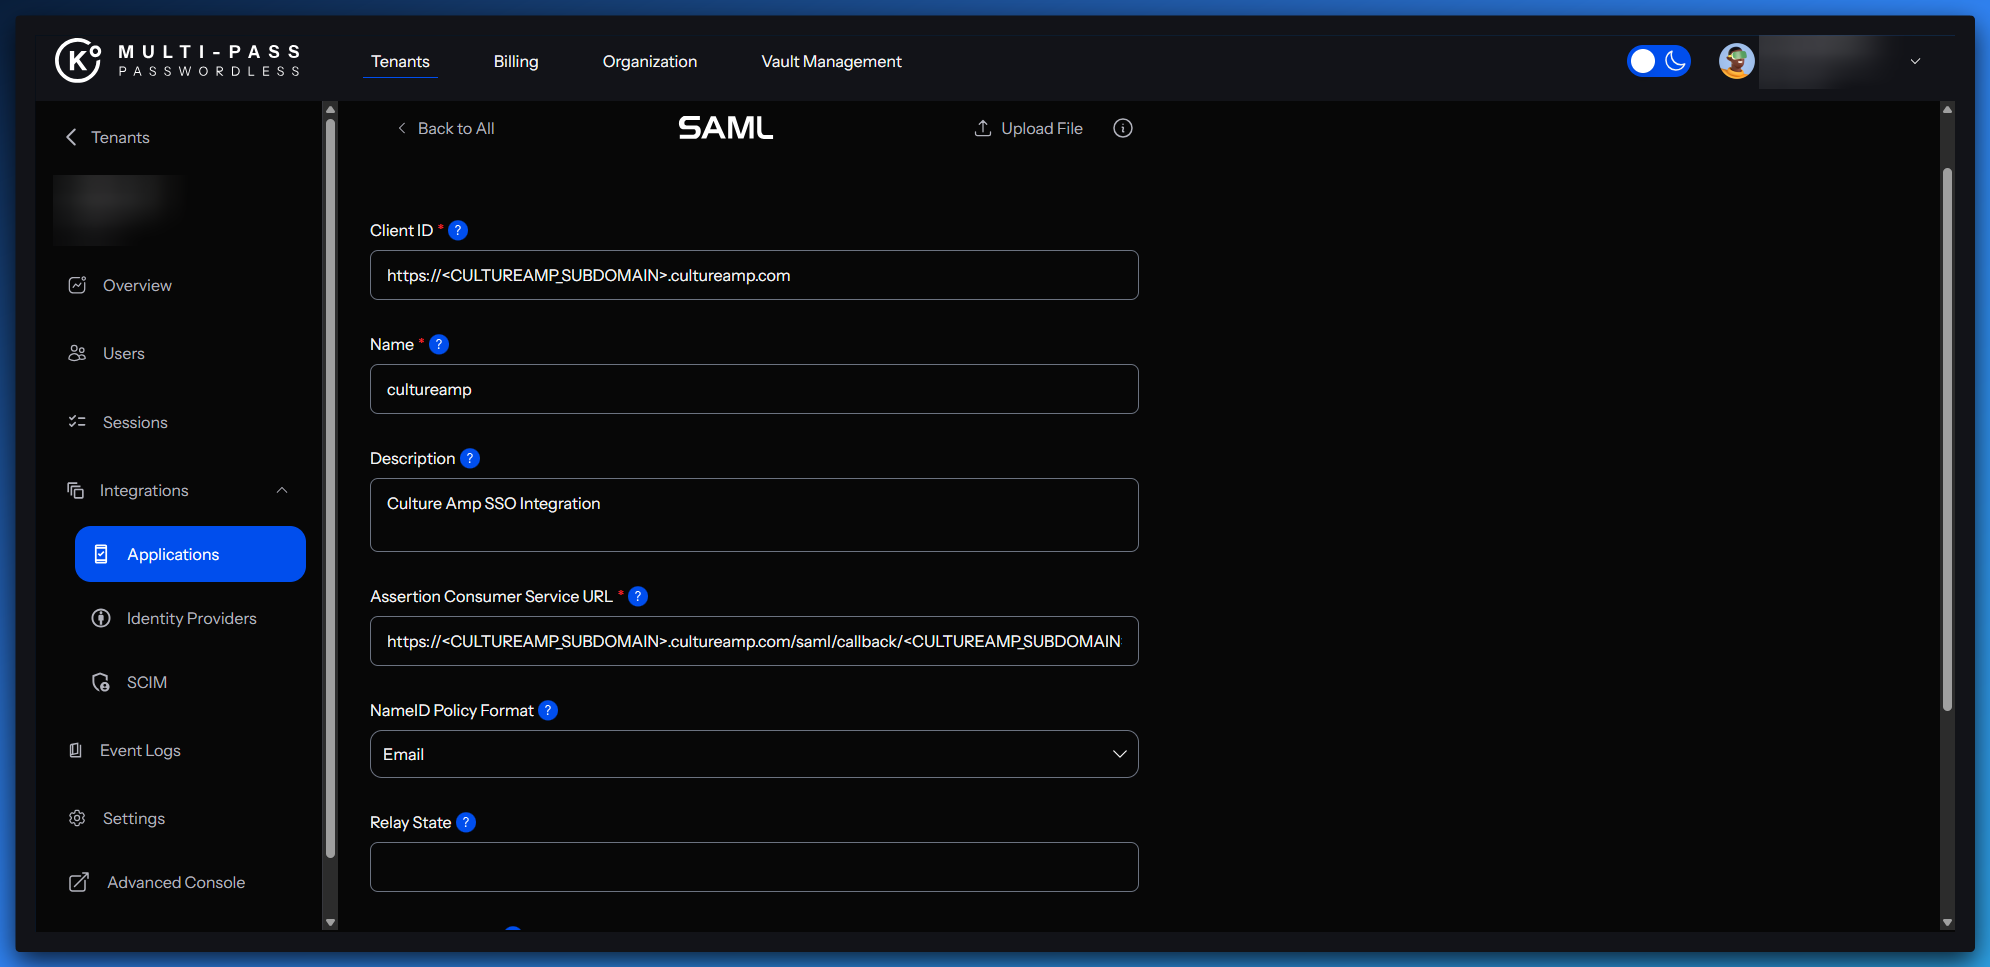This screenshot has width=1990, height=967.
Task: Click the Client ID help question icon
Action: click(458, 230)
